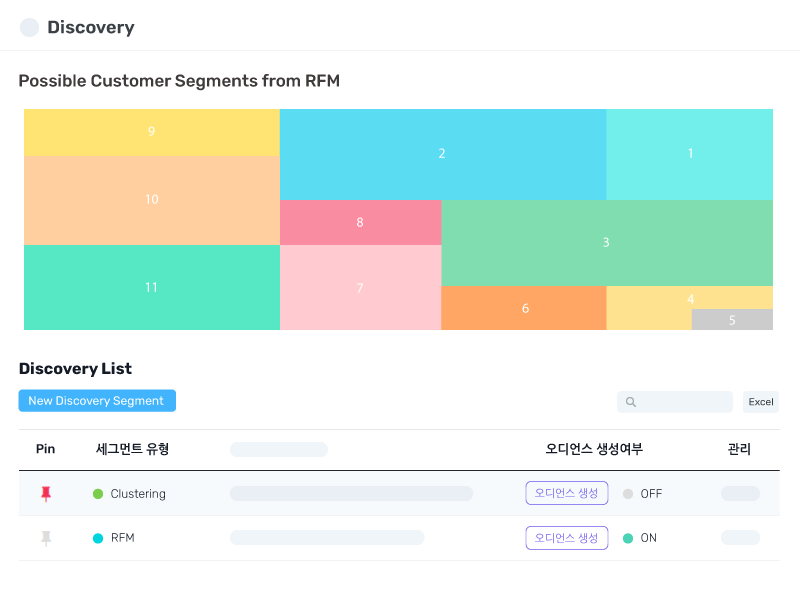Viewport: 800px width, 600px height.
Task: Click 오디언스 생성 button in RFM row
Action: tap(566, 538)
